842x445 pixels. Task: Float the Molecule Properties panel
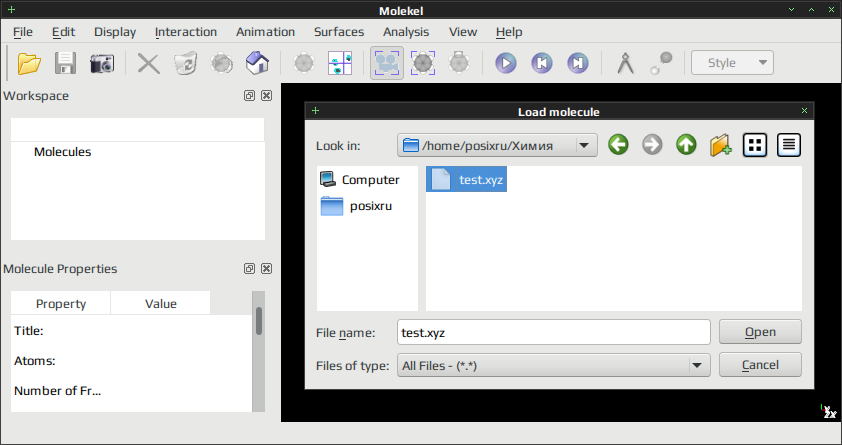coord(249,268)
